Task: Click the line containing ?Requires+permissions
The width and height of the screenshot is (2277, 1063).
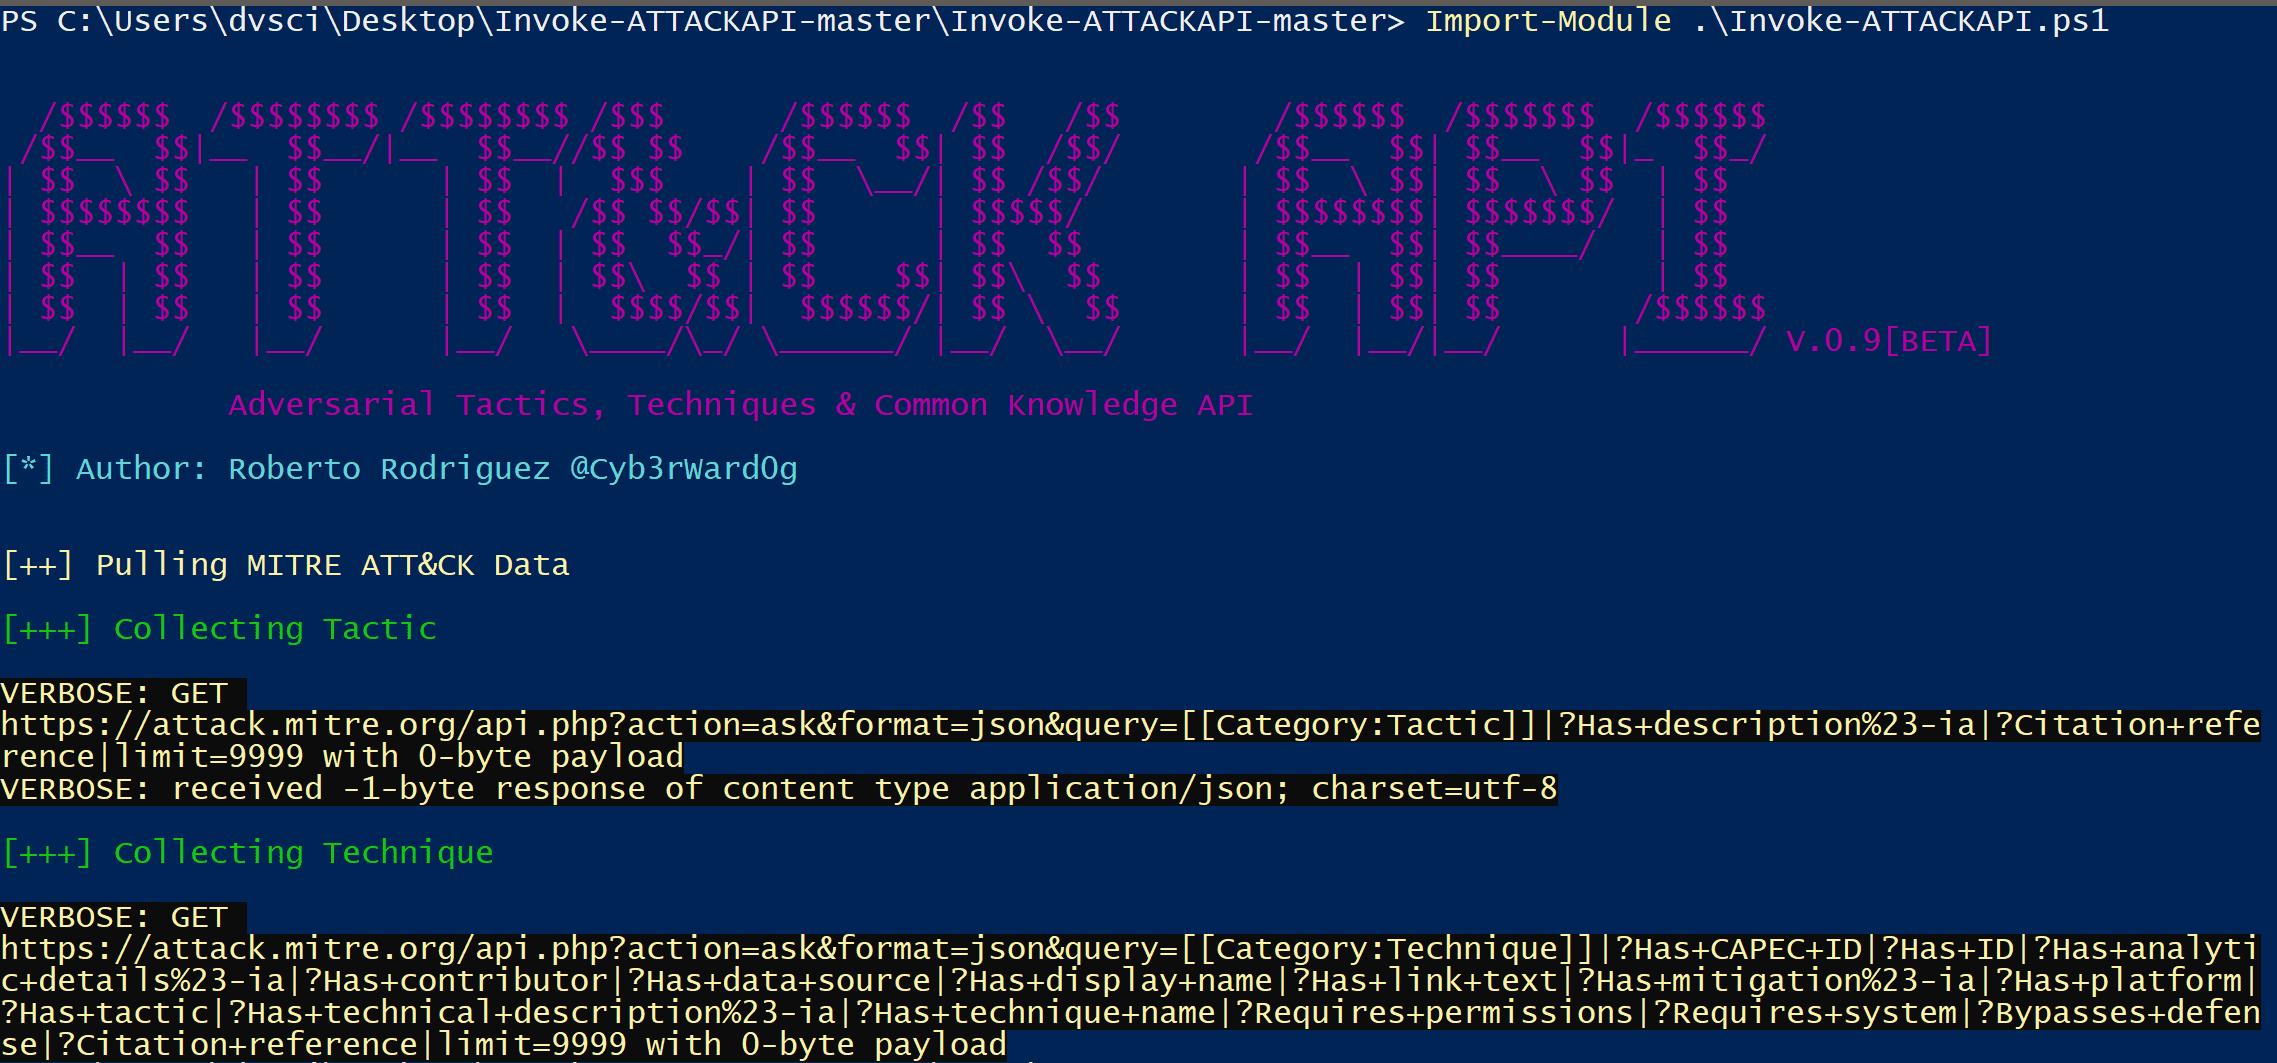Action: pyautogui.click(x=1130, y=1013)
